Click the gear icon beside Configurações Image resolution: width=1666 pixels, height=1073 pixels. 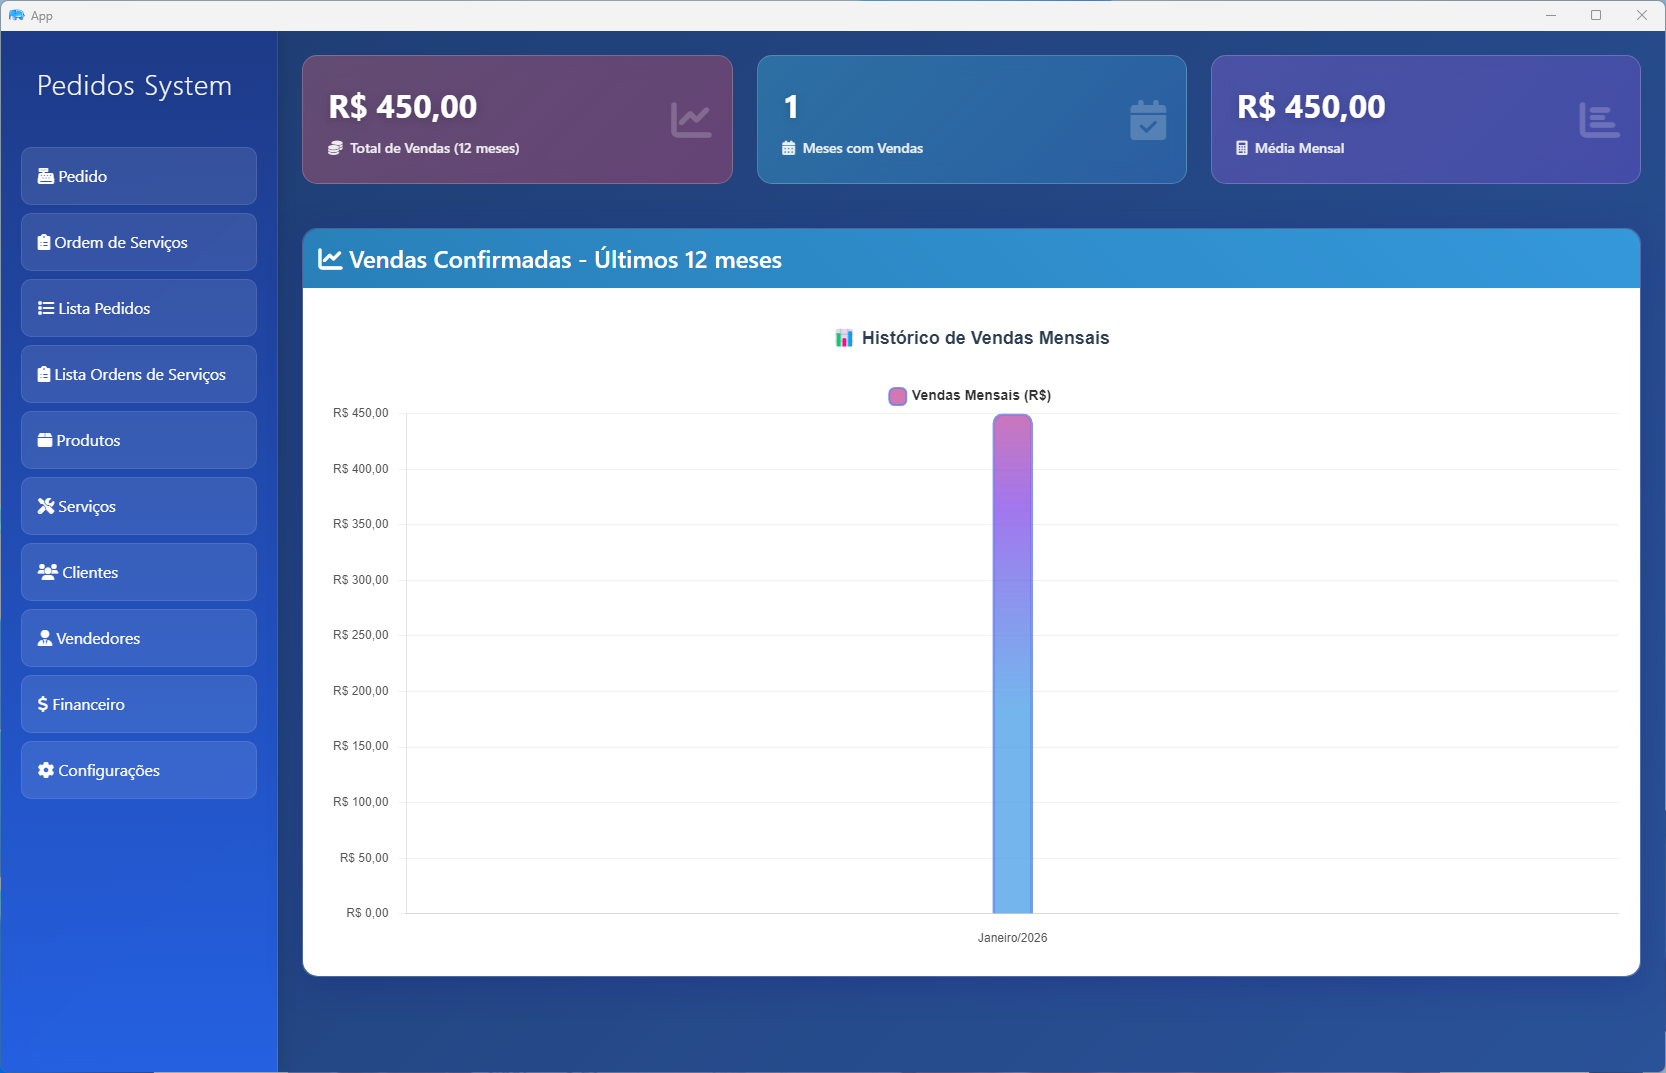46,770
